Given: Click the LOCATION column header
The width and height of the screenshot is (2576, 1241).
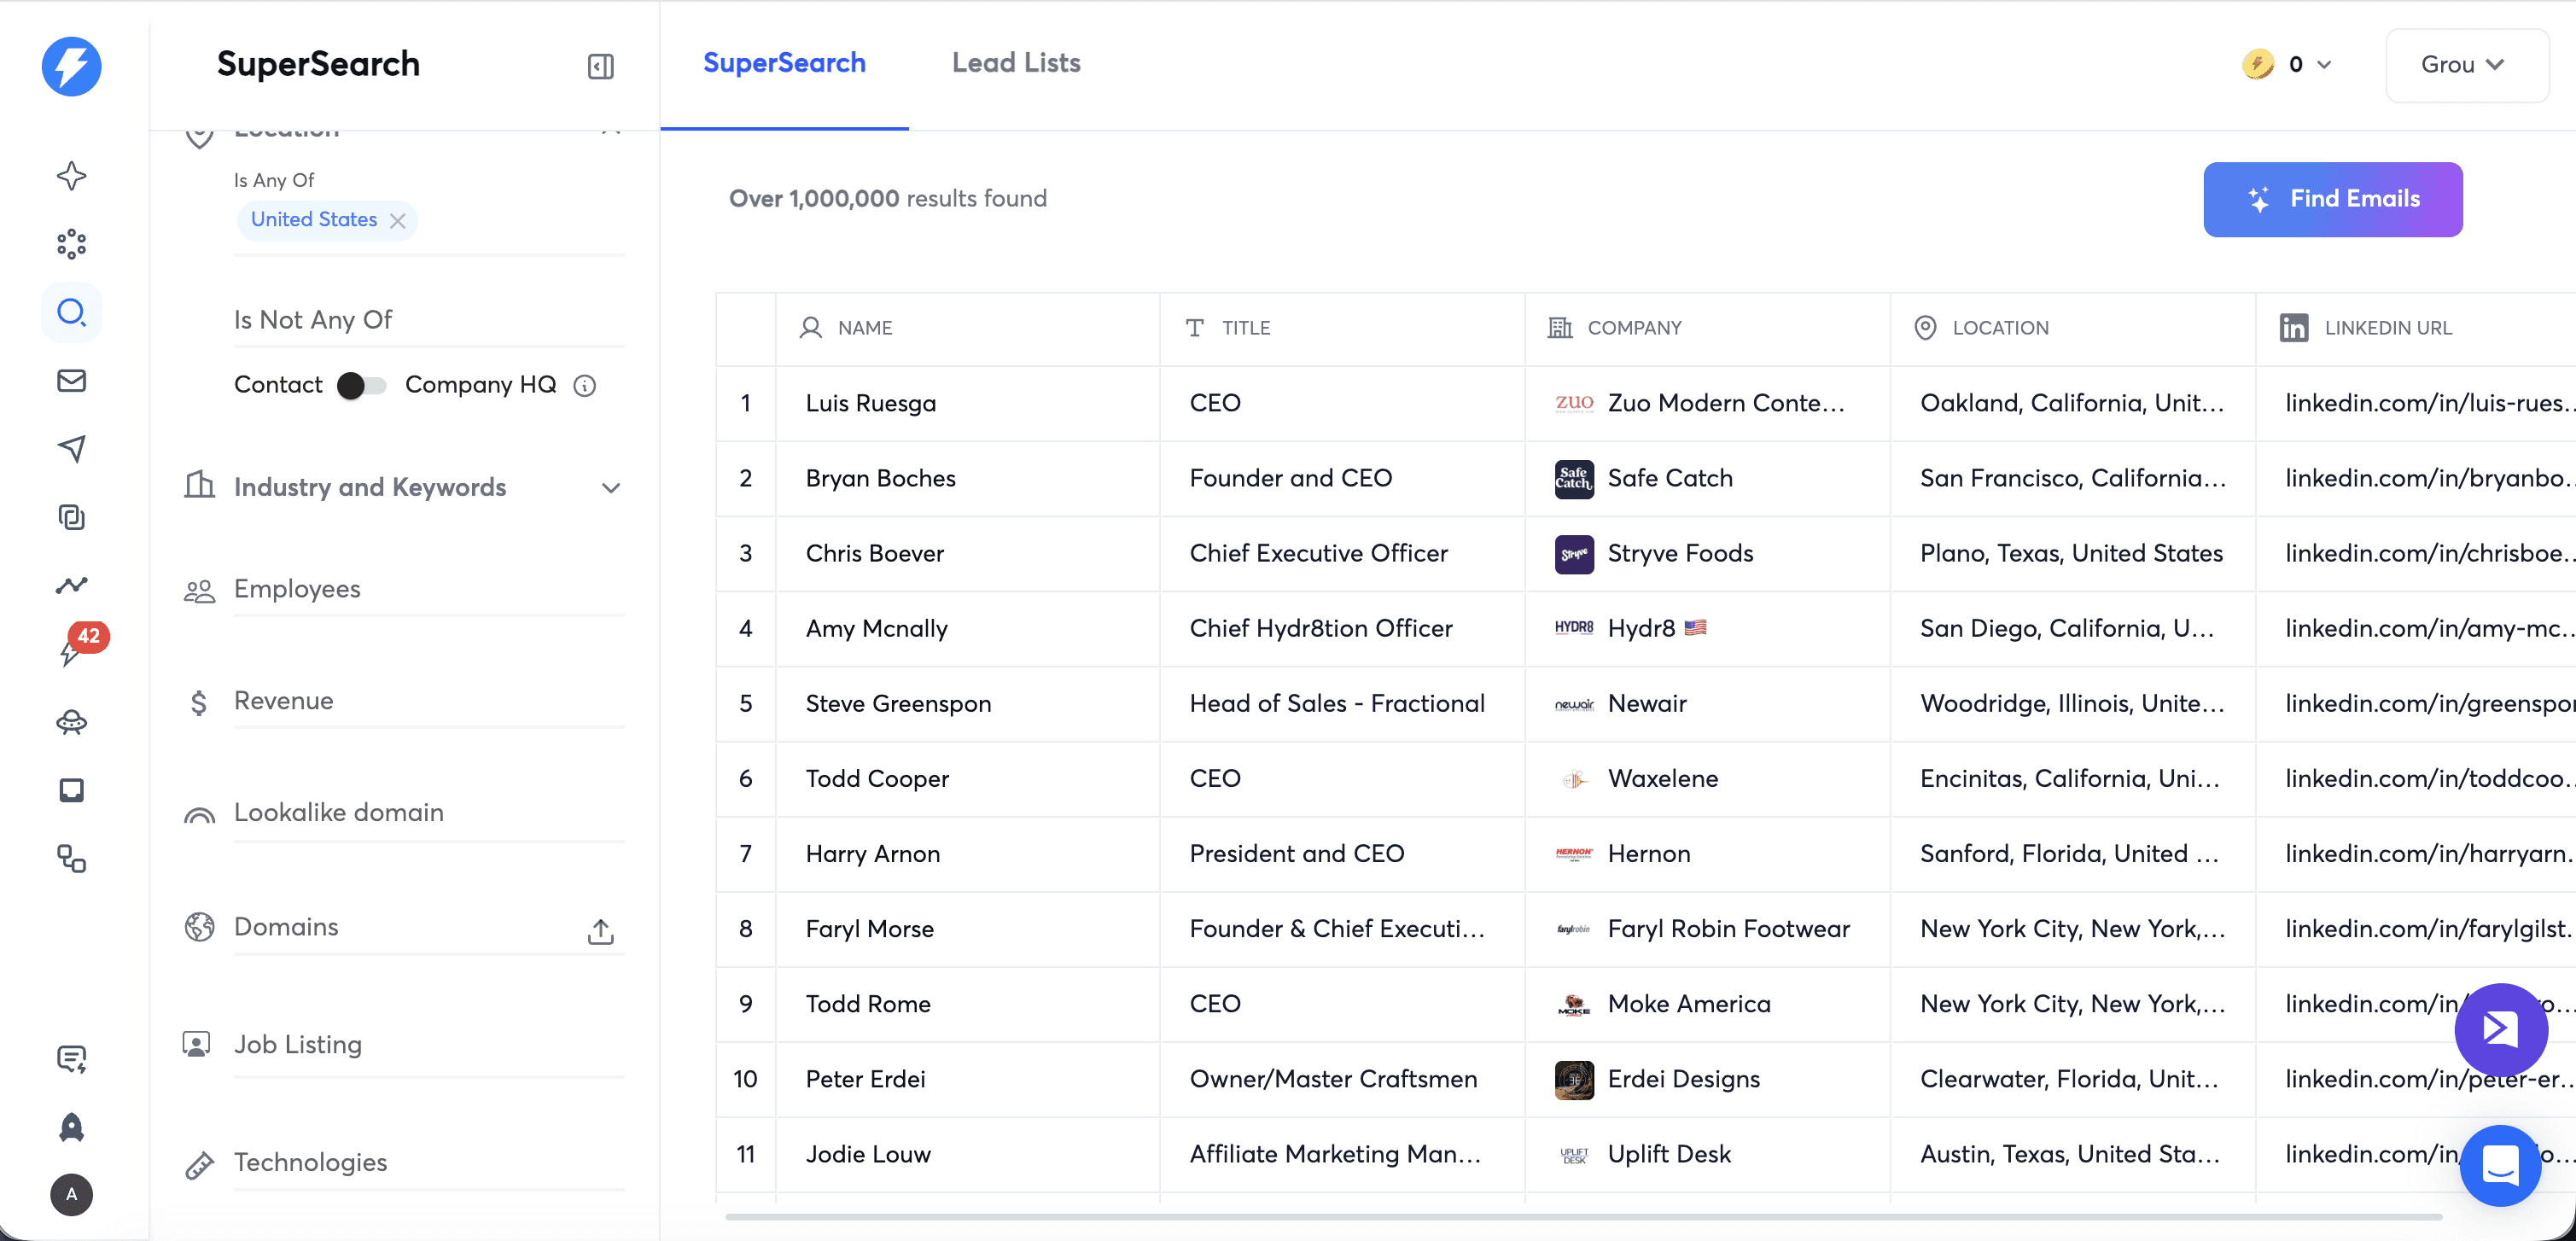Looking at the screenshot, I should (2072, 328).
